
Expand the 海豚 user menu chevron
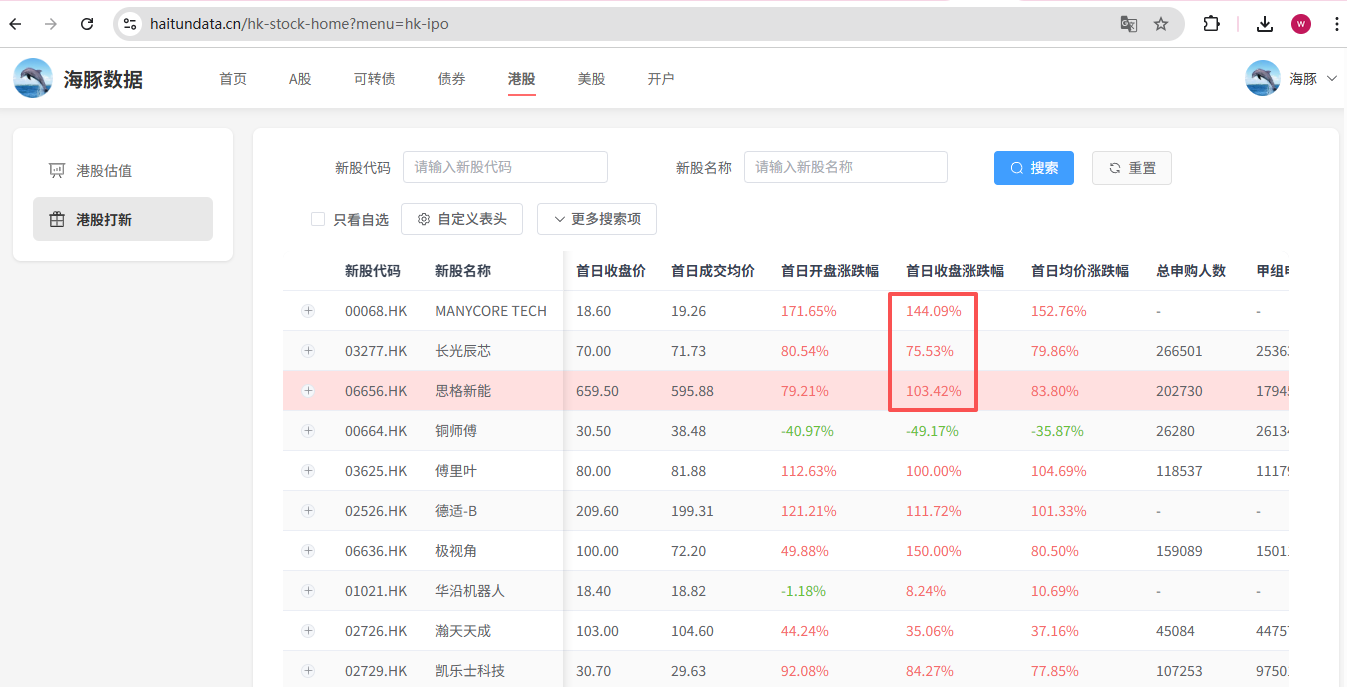pos(1331,78)
